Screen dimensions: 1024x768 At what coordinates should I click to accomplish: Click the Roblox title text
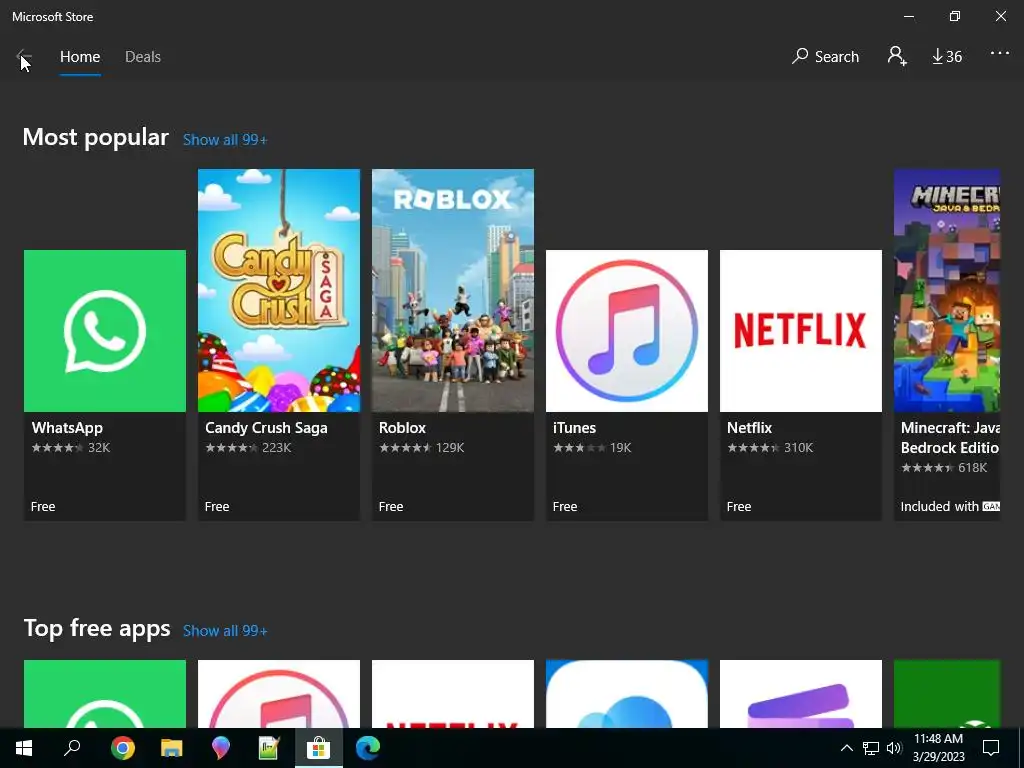coord(402,428)
